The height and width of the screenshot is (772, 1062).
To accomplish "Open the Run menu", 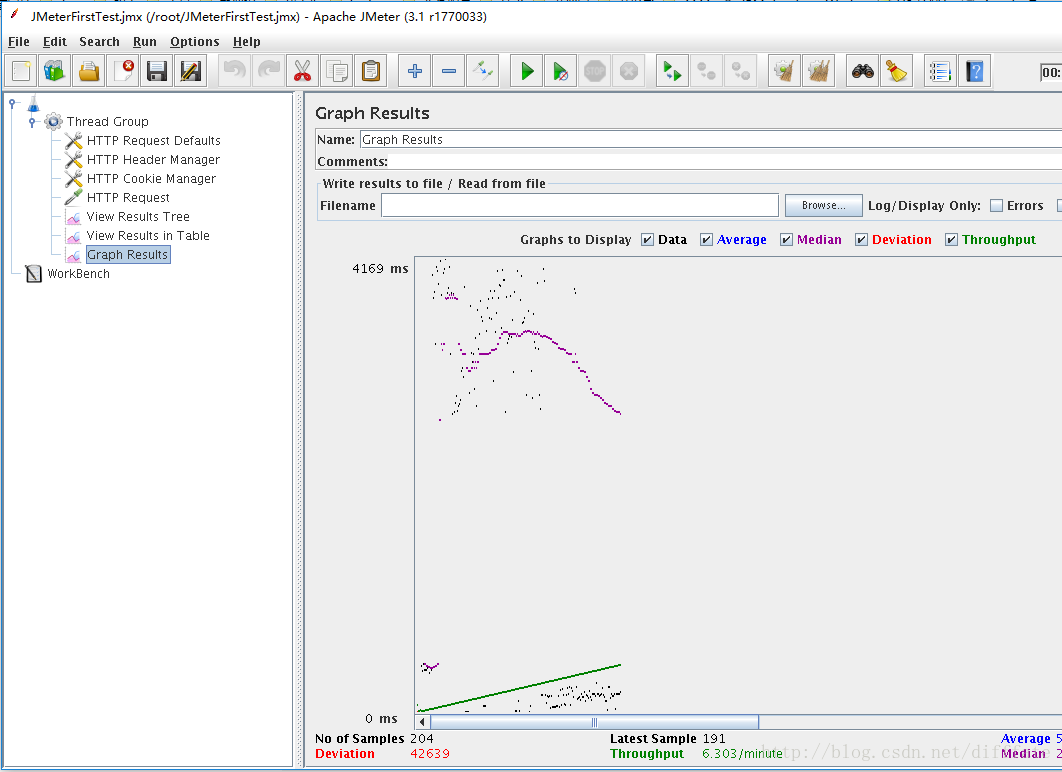I will [144, 42].
